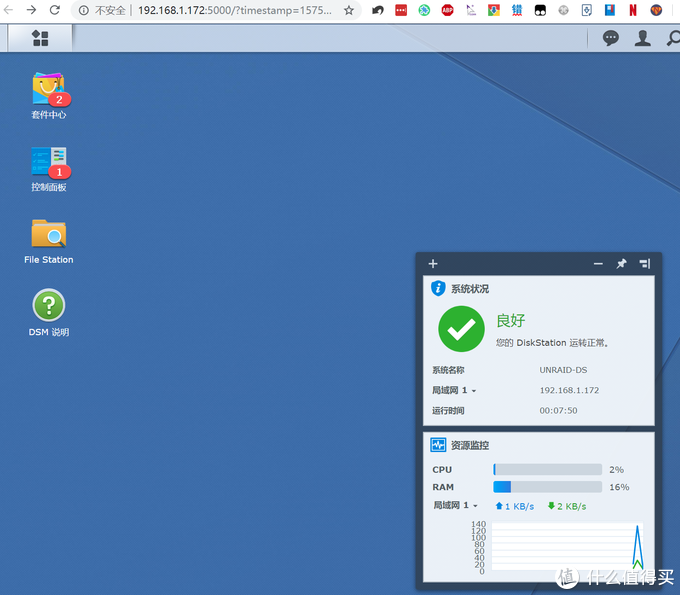Click the widget panel dock/collapse icon
Viewport: 680px width, 595px height.
[645, 264]
